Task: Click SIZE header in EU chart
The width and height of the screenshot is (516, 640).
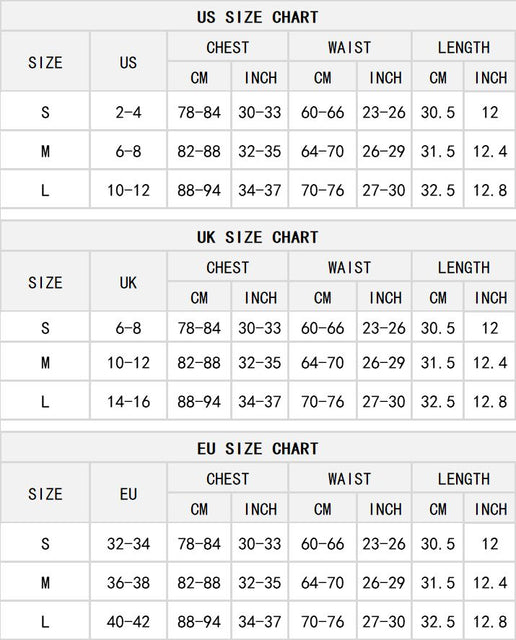Action: pyautogui.click(x=45, y=494)
